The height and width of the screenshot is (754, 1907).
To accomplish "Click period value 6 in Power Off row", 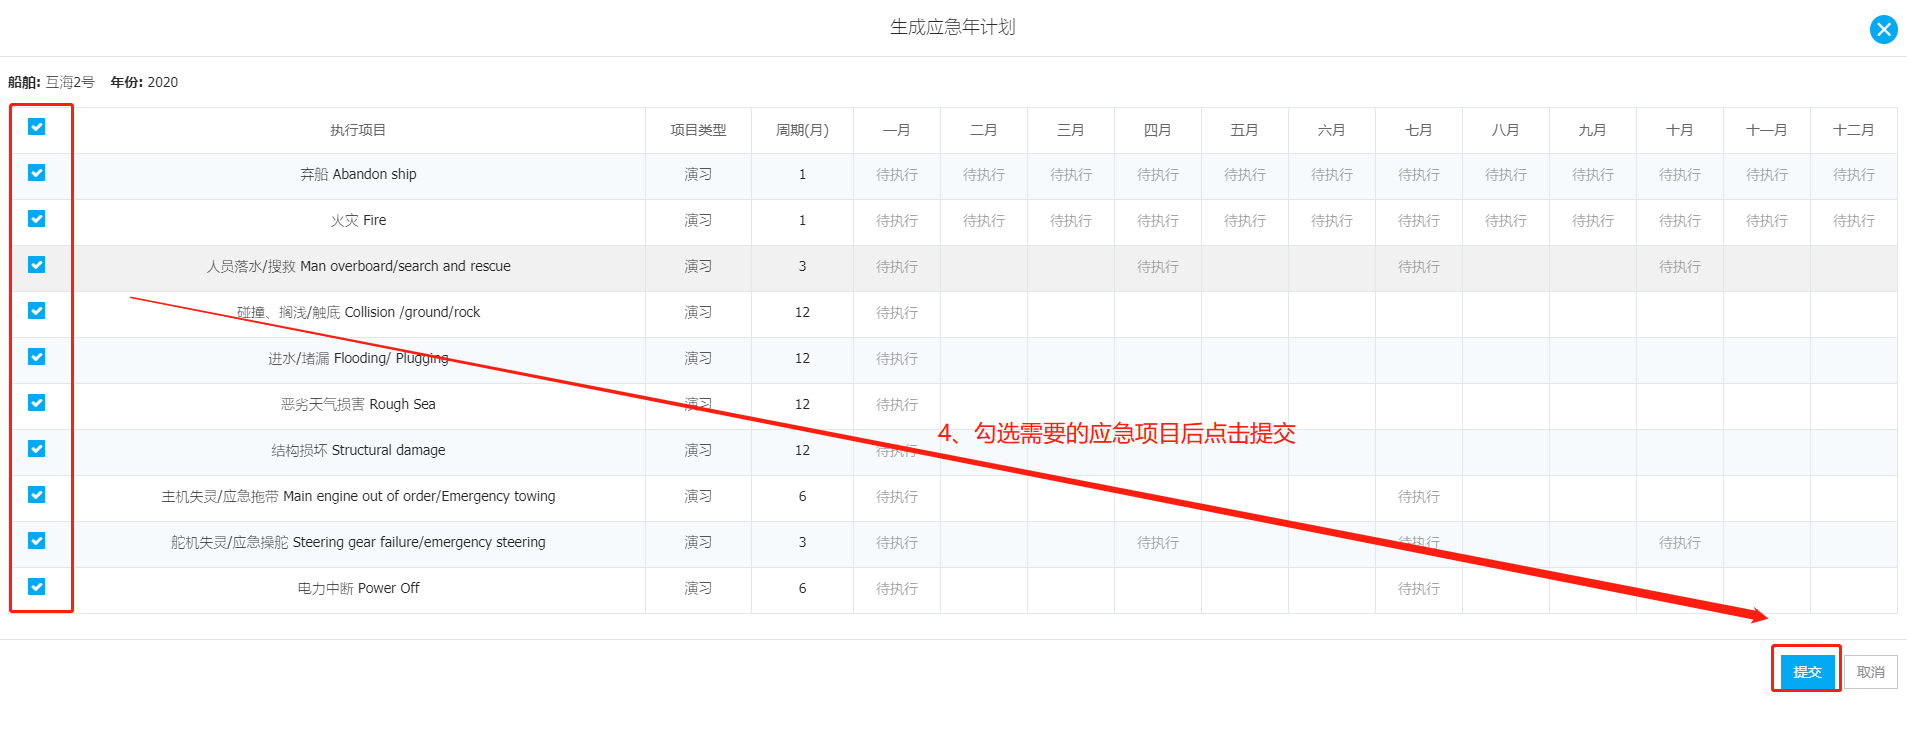I will [802, 588].
